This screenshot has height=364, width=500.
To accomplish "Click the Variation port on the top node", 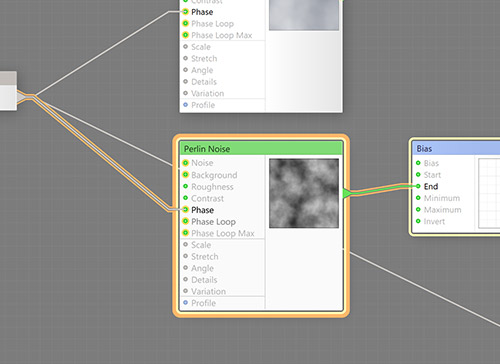I will point(186,93).
